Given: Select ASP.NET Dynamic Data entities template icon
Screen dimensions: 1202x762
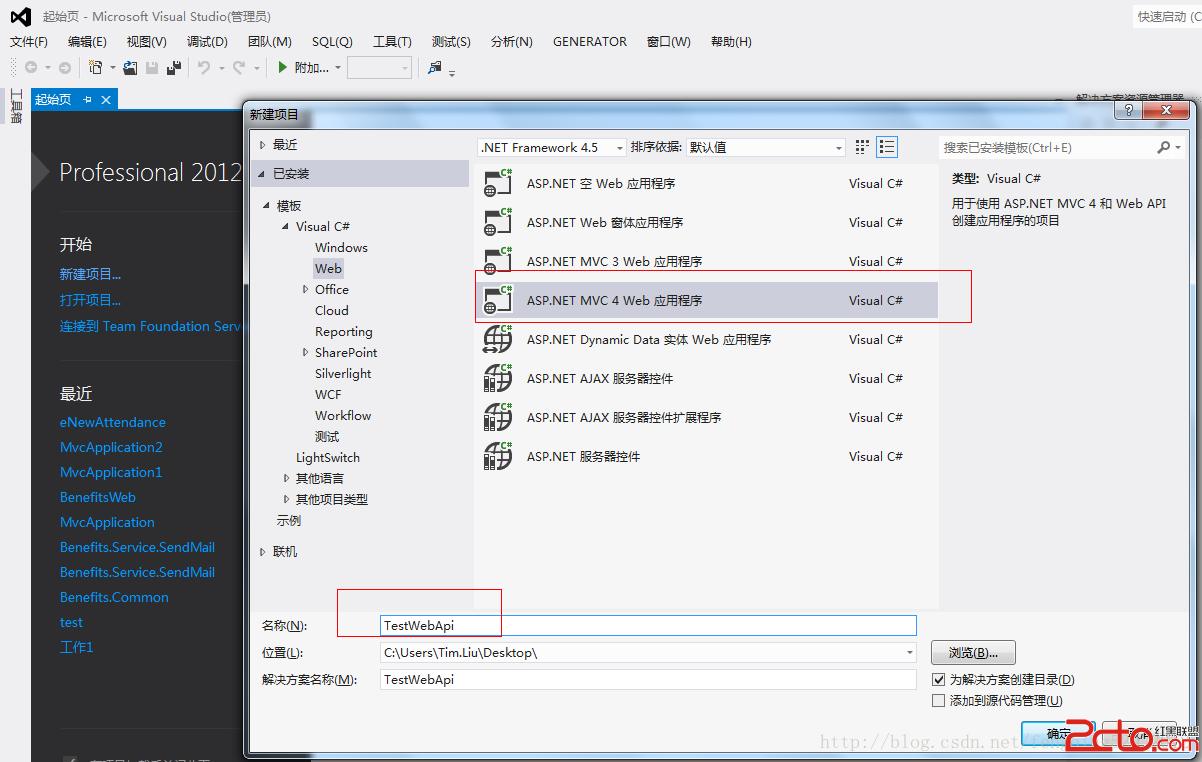Looking at the screenshot, I should coord(498,340).
